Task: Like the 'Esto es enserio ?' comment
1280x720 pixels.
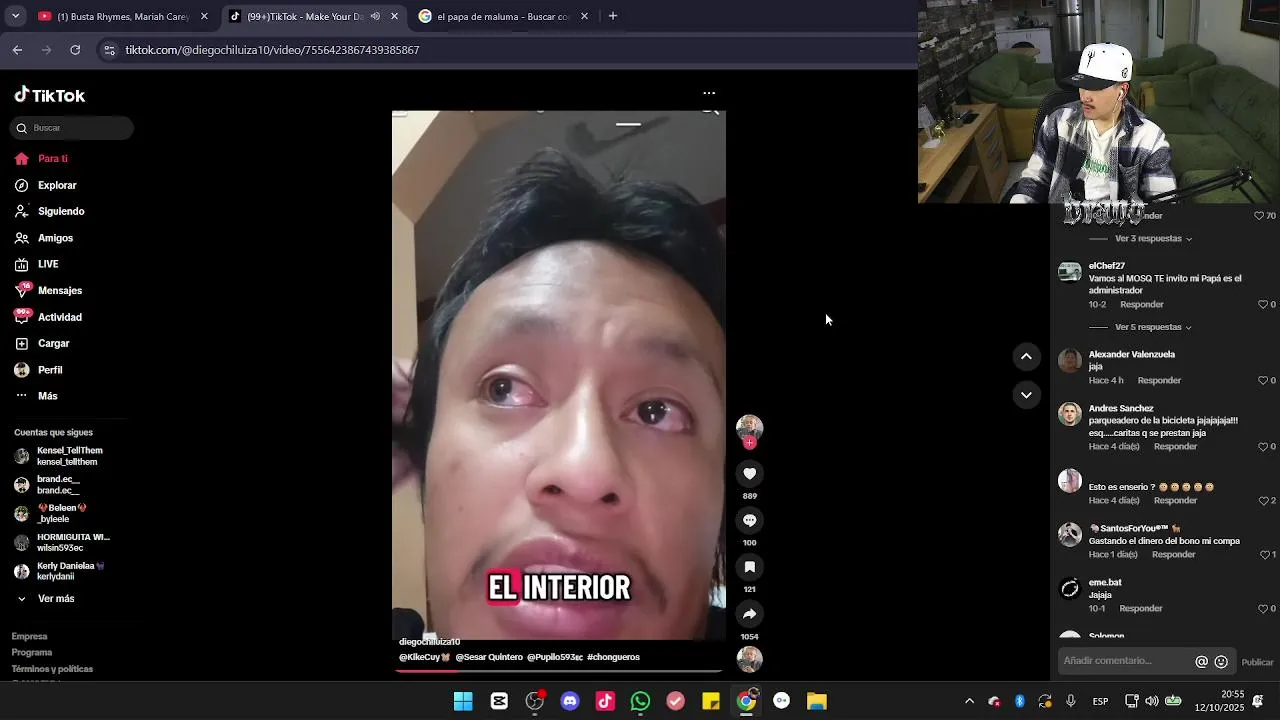Action: [x=1262, y=501]
